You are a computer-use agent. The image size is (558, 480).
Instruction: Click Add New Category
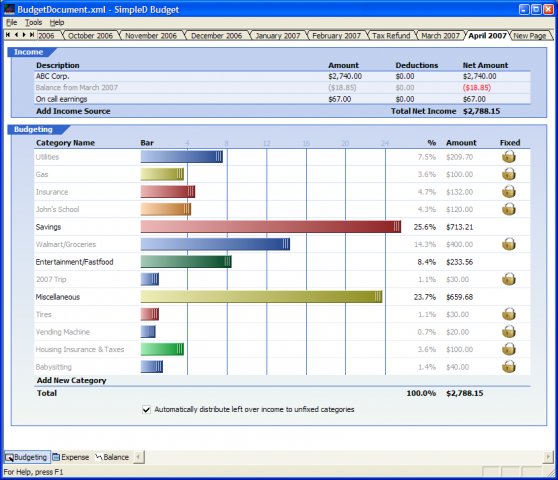(72, 380)
